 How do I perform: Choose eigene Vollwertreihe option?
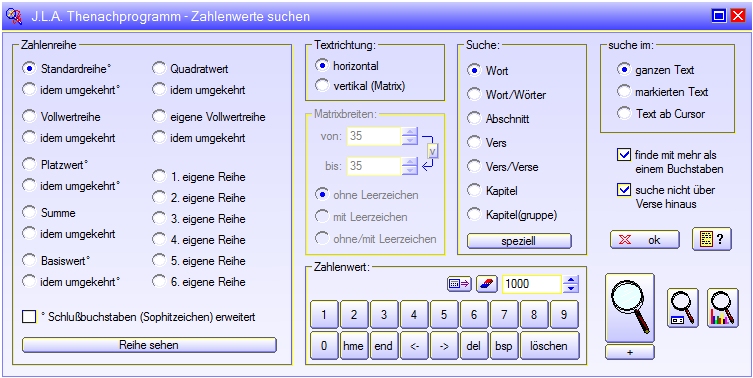click(x=159, y=116)
